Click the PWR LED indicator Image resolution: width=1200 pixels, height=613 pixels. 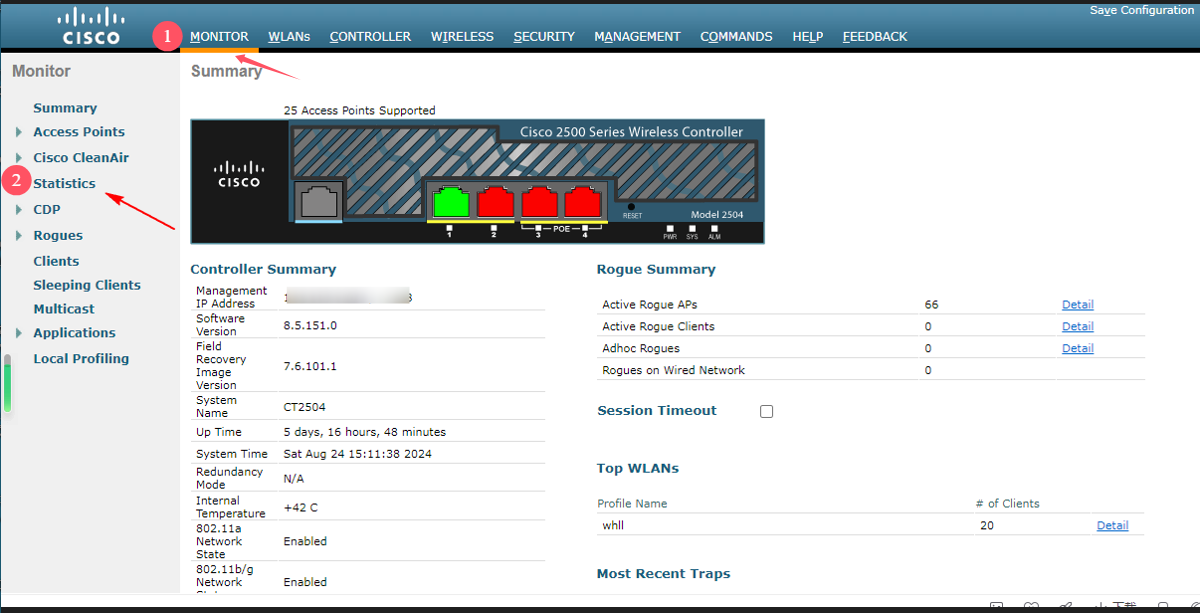670,228
